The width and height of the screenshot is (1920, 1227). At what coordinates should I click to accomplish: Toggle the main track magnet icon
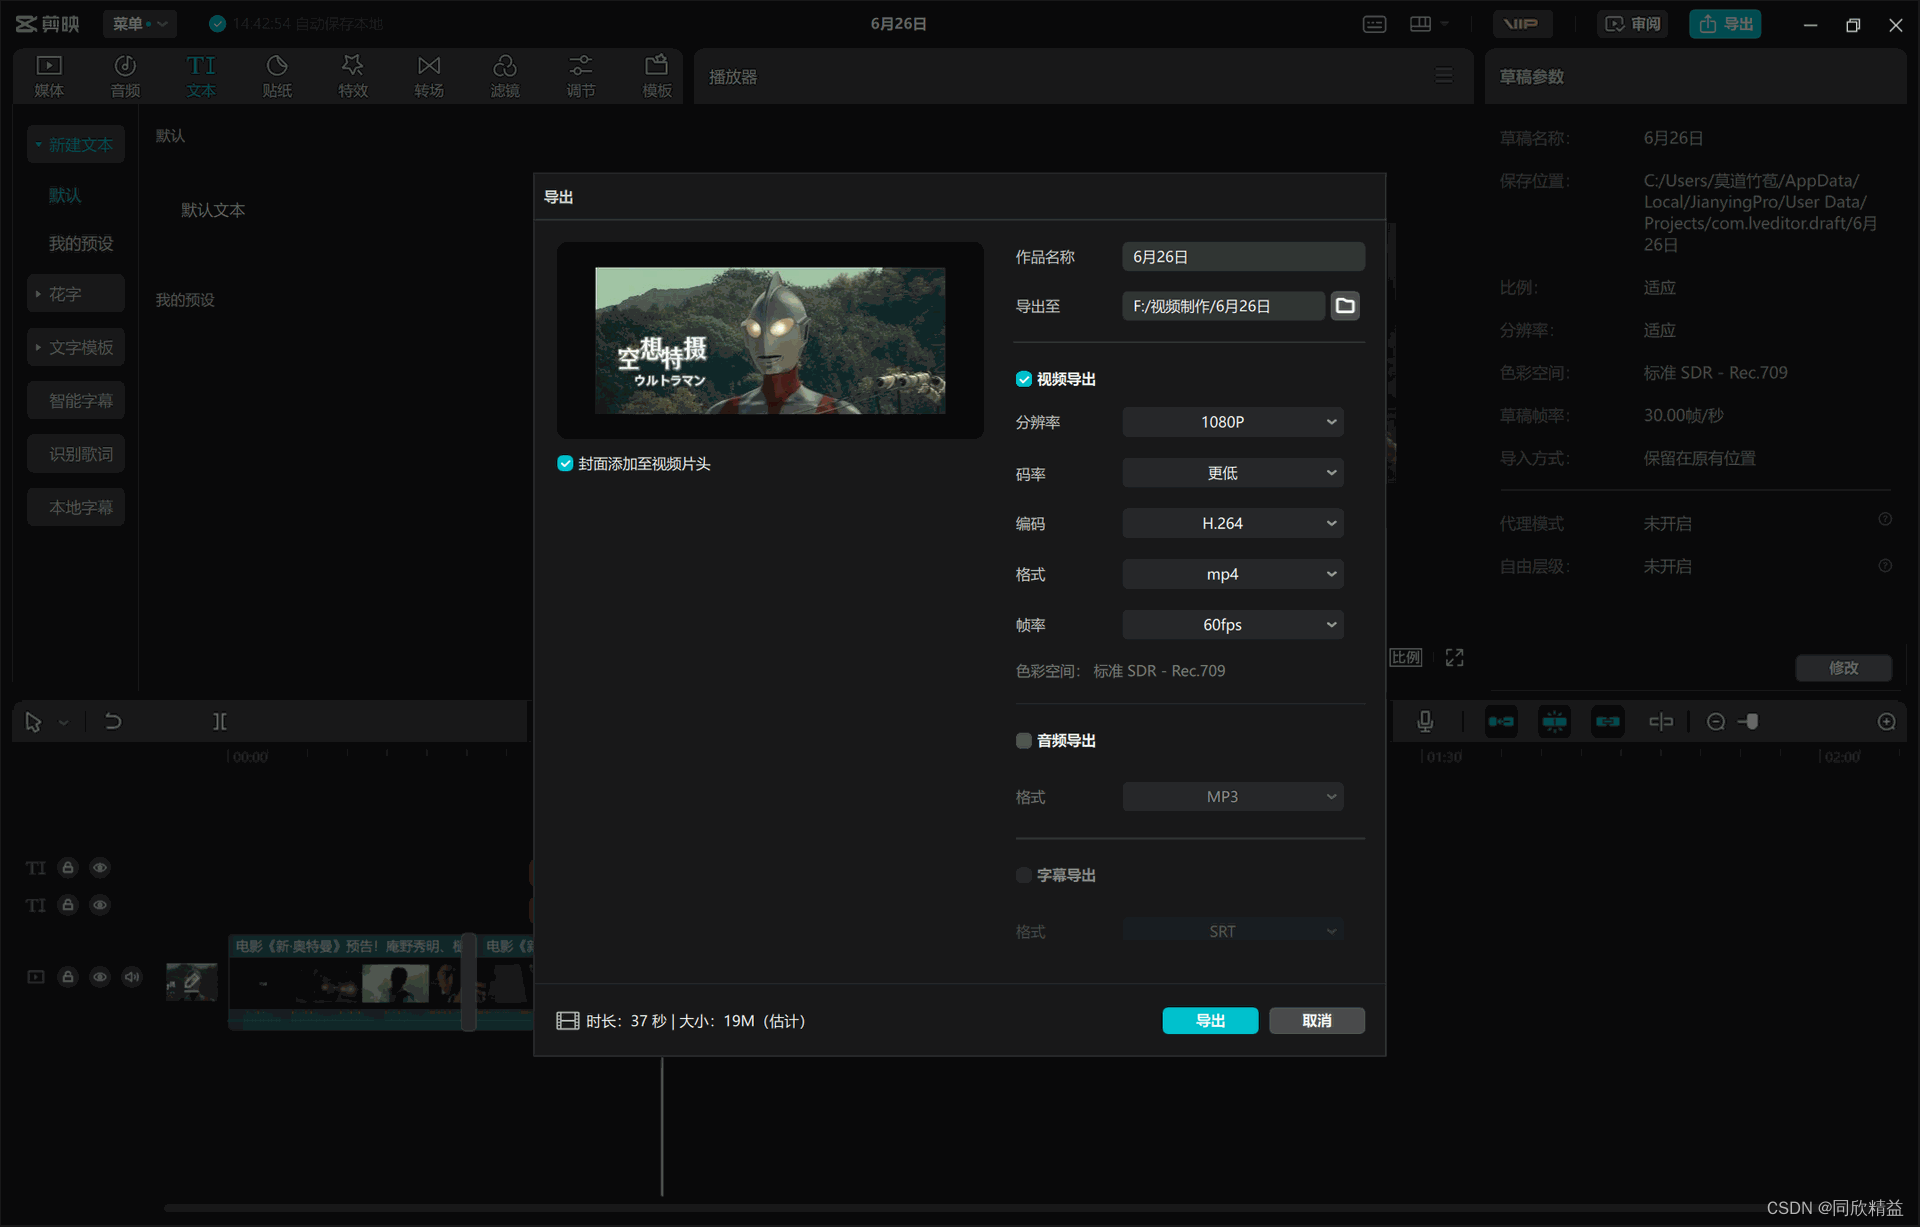pos(1501,721)
